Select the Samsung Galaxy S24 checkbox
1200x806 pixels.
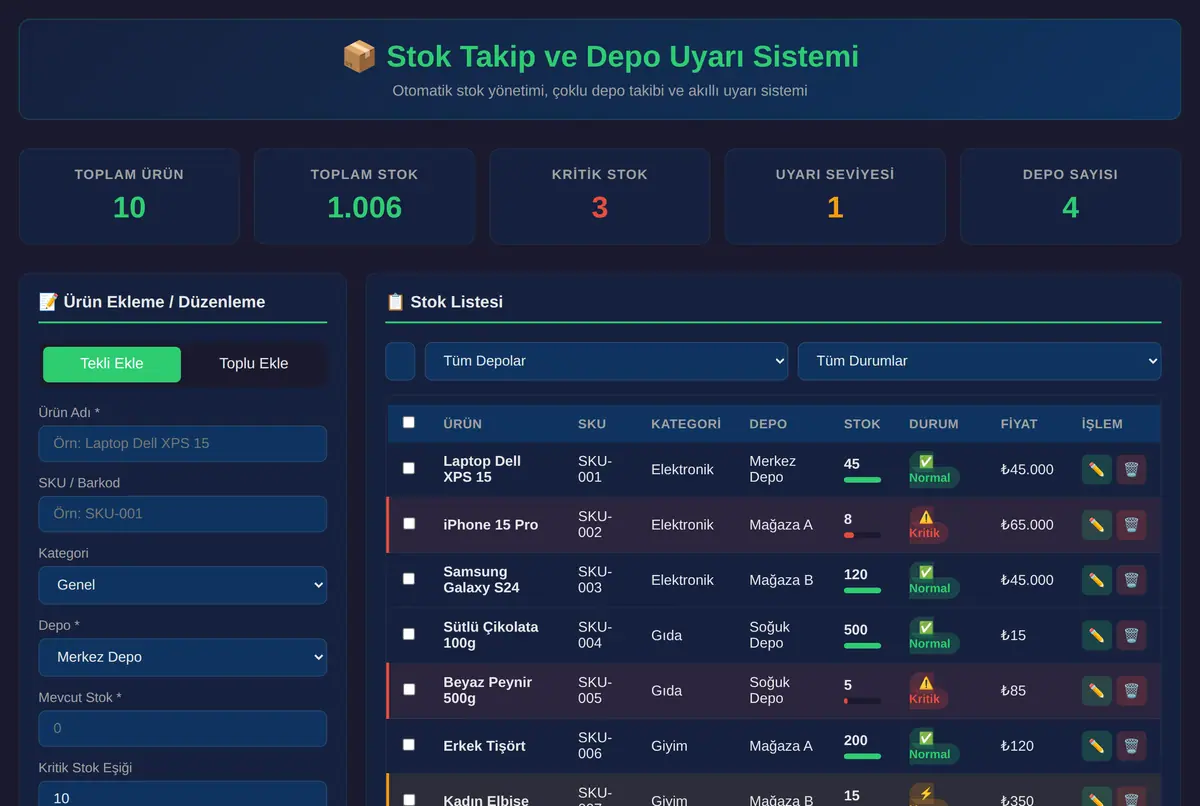(x=408, y=579)
